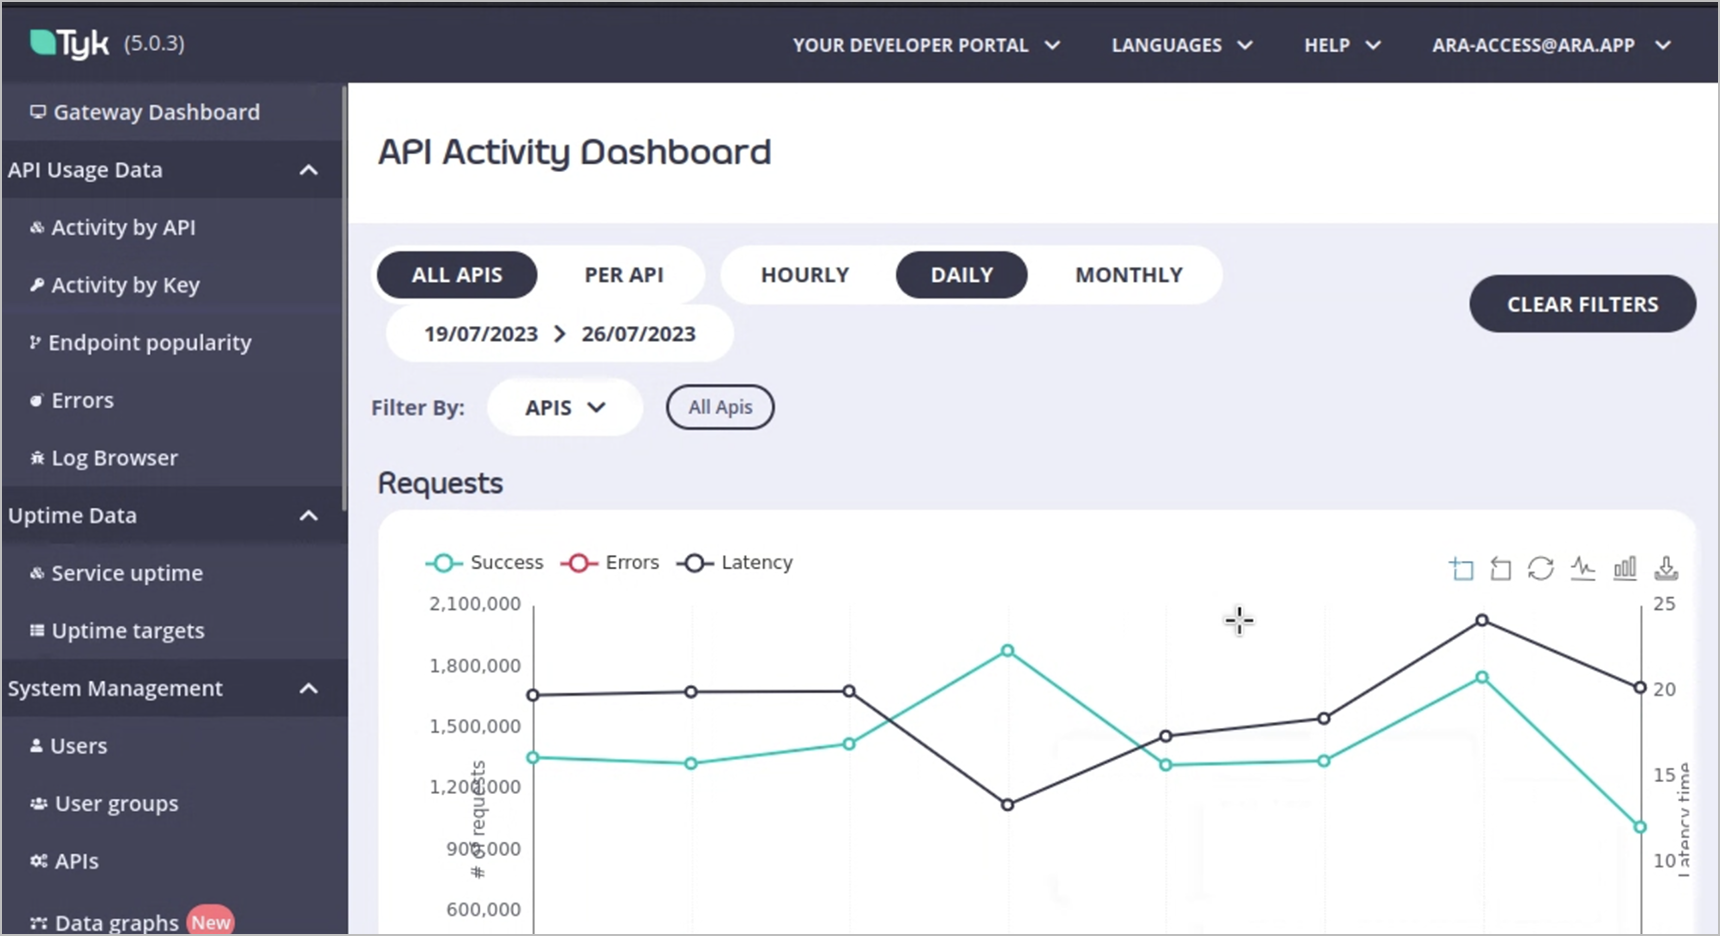This screenshot has height=936, width=1720.
Task: Click the New badge on Data graphs
Action: click(x=211, y=922)
